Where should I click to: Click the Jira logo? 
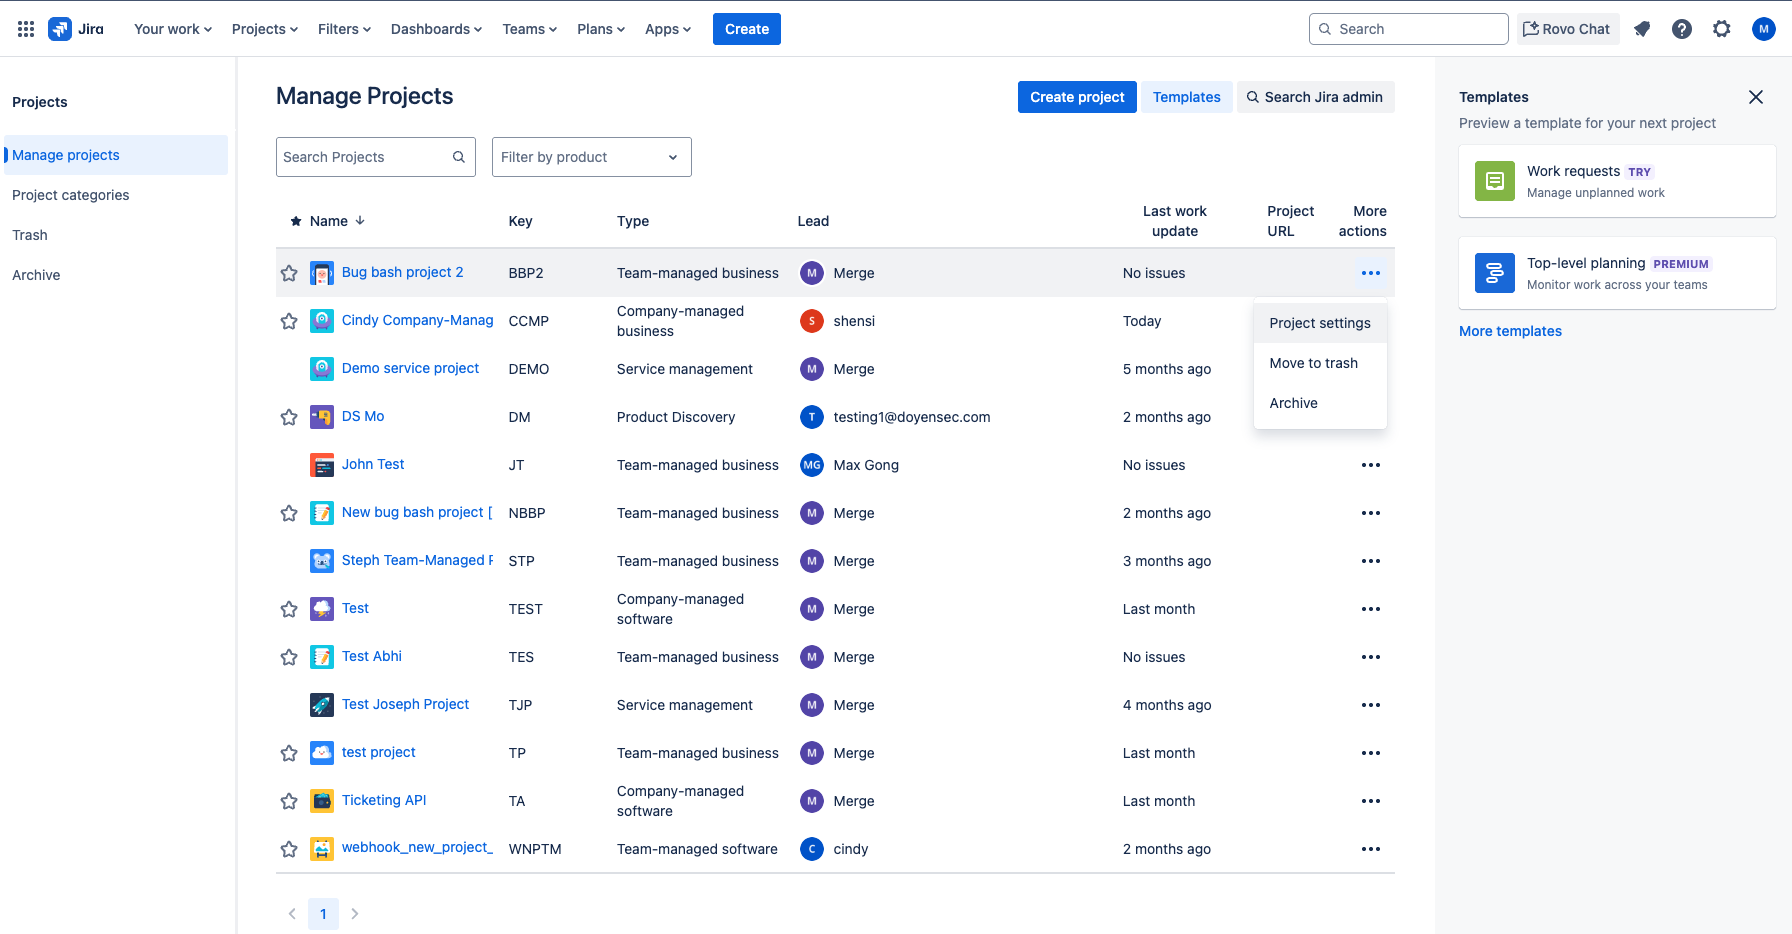click(x=60, y=28)
